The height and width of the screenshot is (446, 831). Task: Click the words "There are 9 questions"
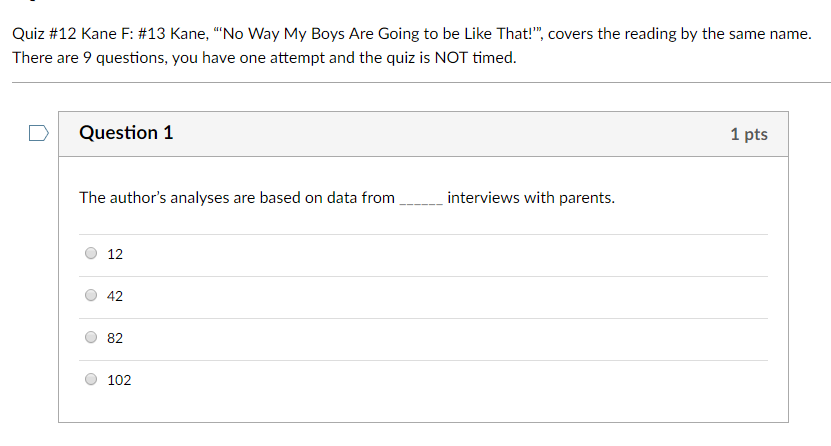click(90, 57)
